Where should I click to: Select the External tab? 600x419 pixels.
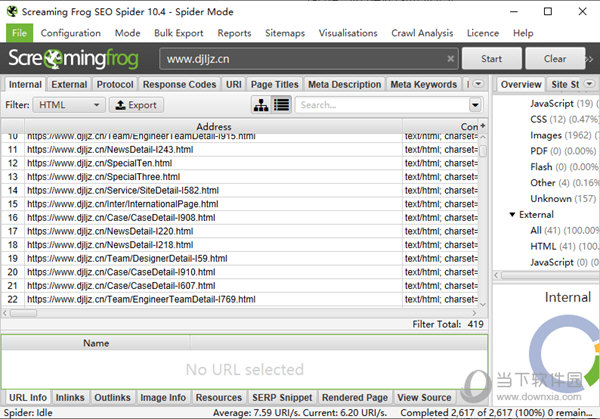[x=69, y=84]
